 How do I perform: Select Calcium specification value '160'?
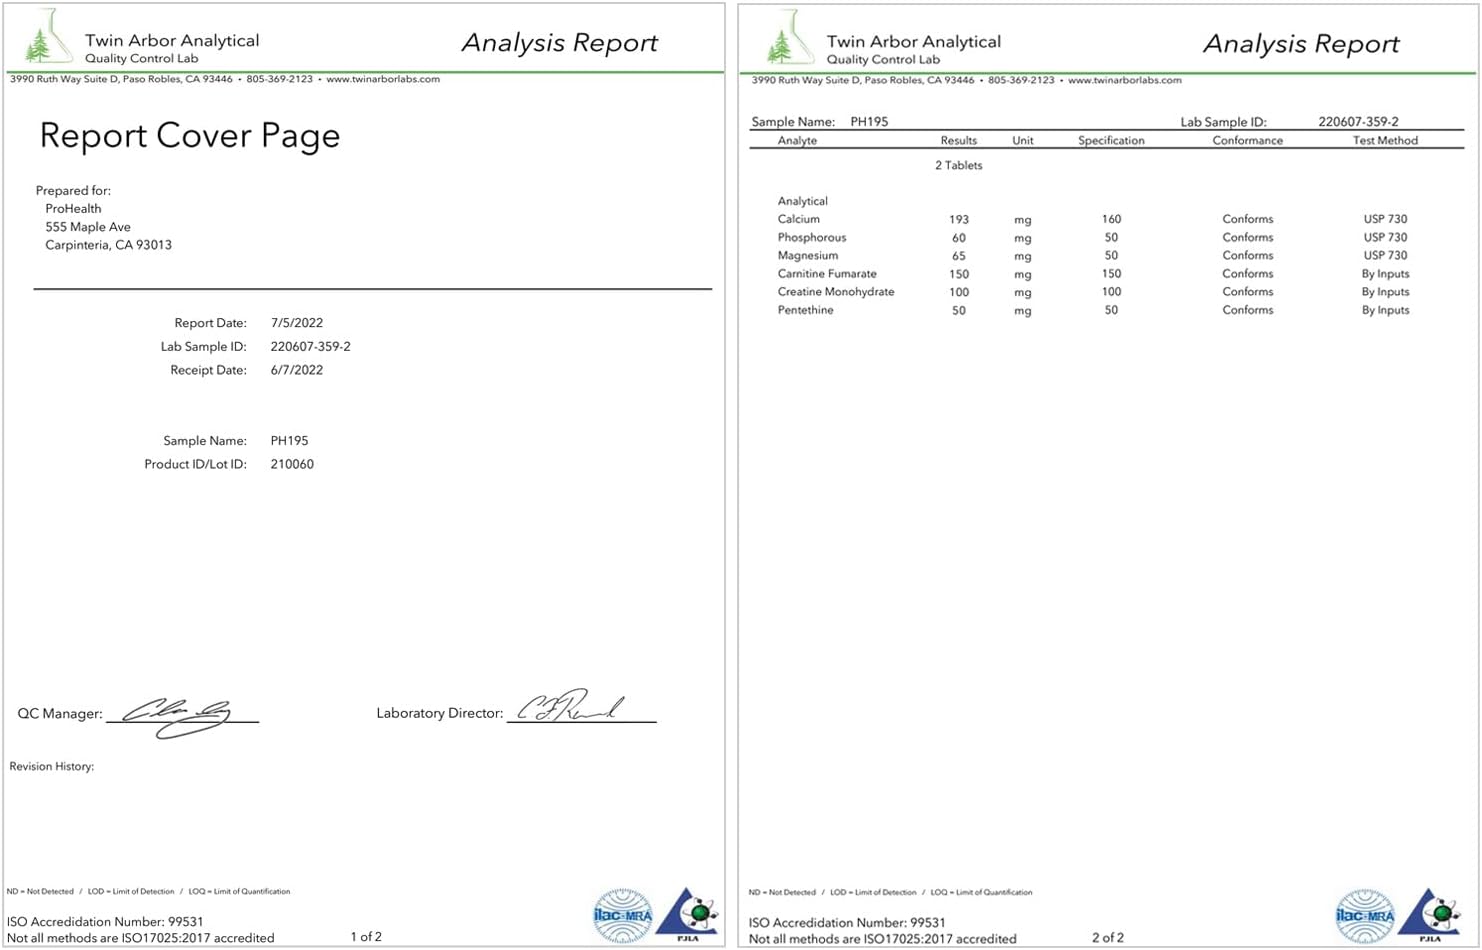point(1111,219)
